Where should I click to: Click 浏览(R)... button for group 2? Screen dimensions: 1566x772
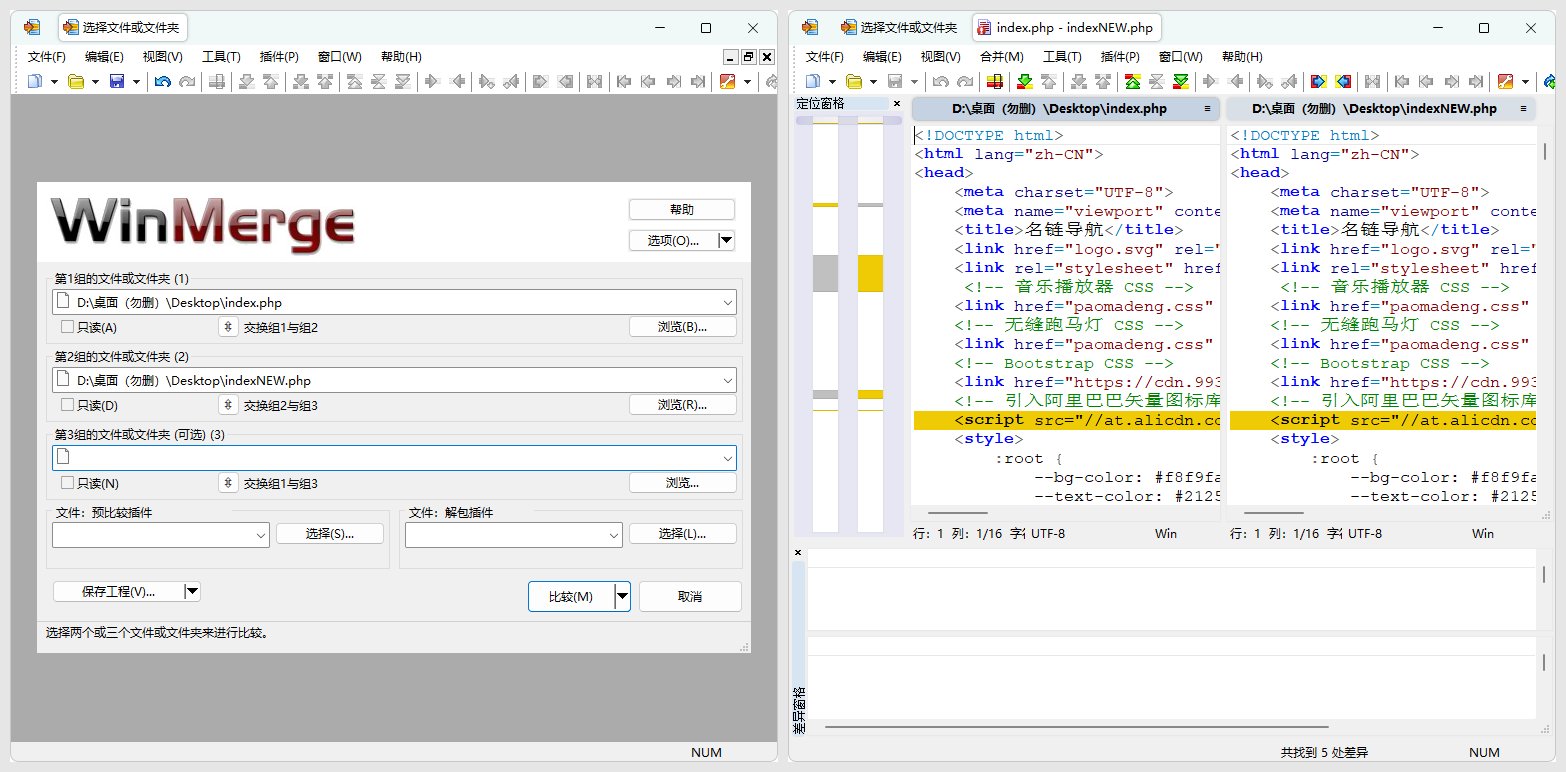point(682,405)
